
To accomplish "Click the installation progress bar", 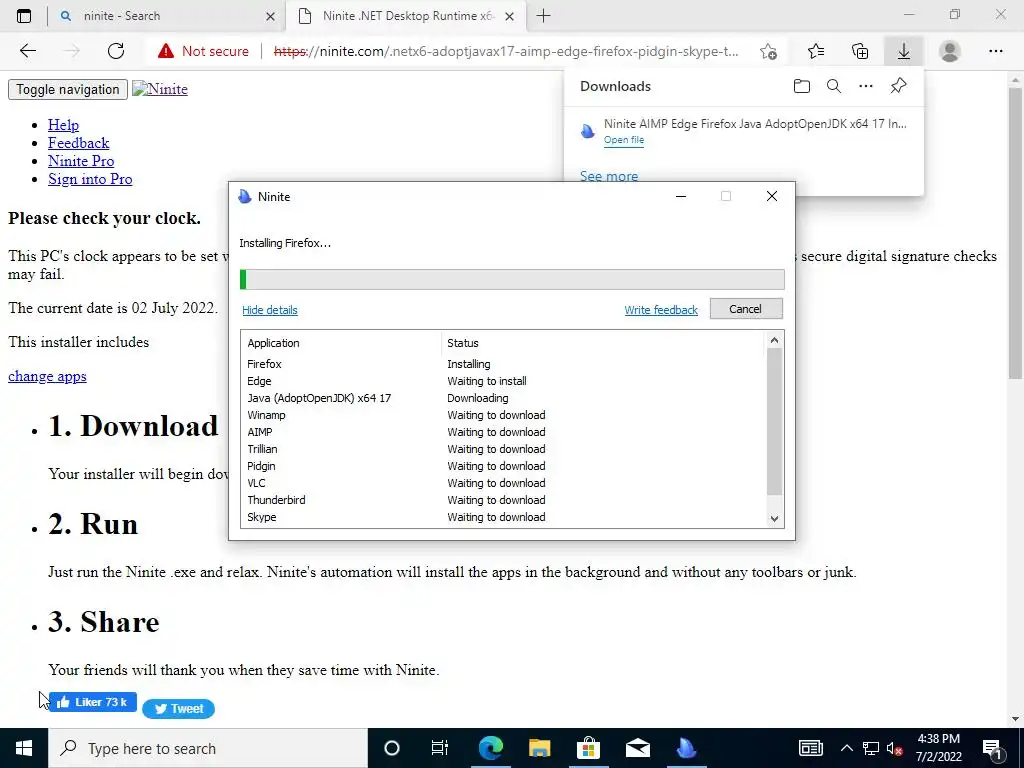I will [x=512, y=280].
